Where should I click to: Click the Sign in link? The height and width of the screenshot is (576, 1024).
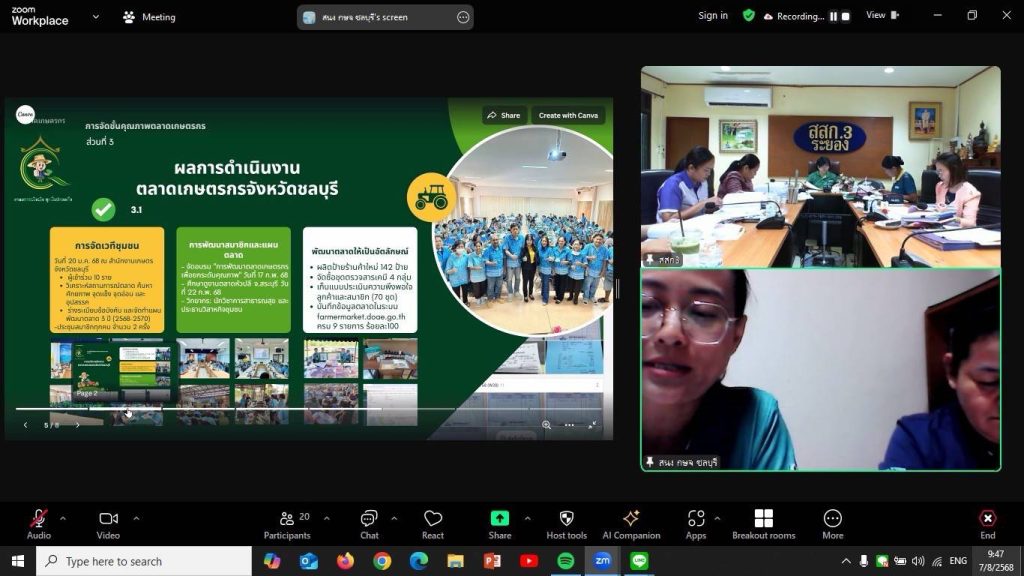coord(713,16)
